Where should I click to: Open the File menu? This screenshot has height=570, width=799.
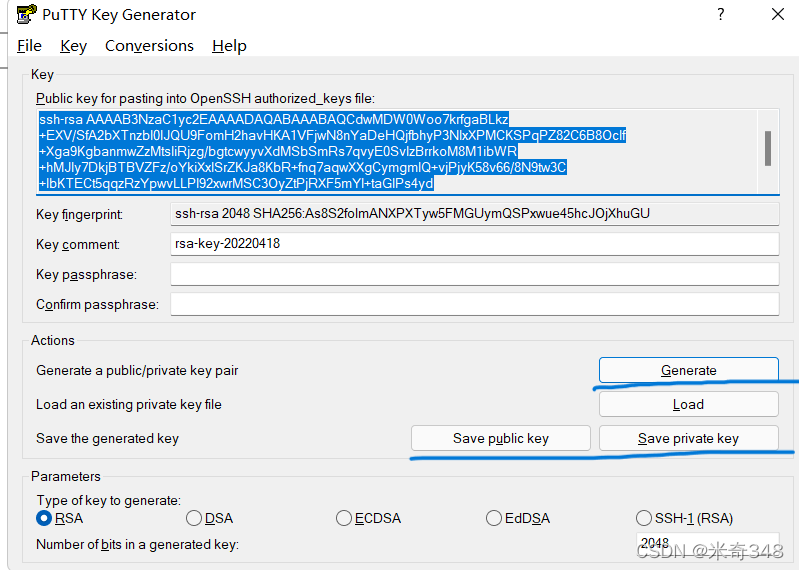click(x=29, y=46)
